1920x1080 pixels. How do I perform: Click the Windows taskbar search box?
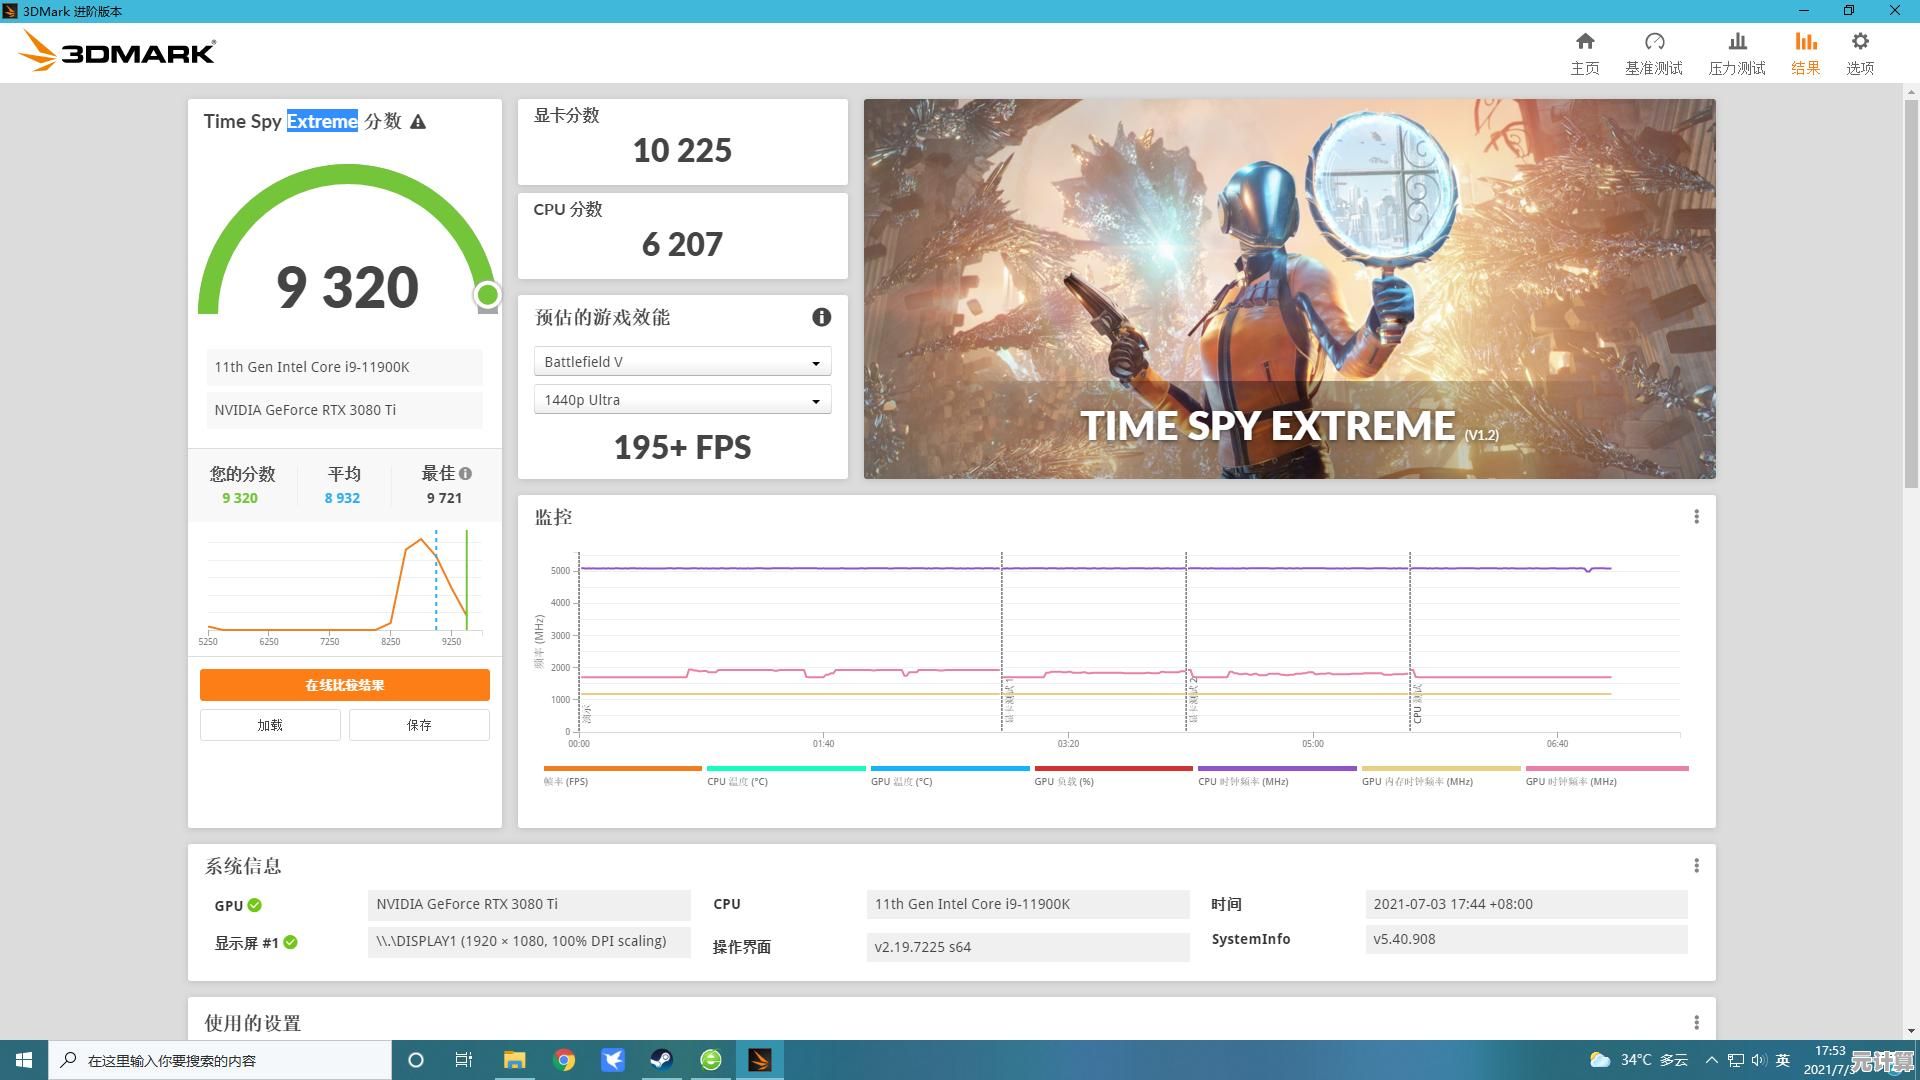(x=220, y=1060)
